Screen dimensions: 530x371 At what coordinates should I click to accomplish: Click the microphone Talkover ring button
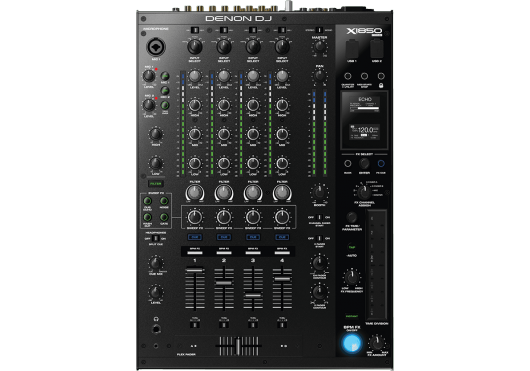point(165,105)
